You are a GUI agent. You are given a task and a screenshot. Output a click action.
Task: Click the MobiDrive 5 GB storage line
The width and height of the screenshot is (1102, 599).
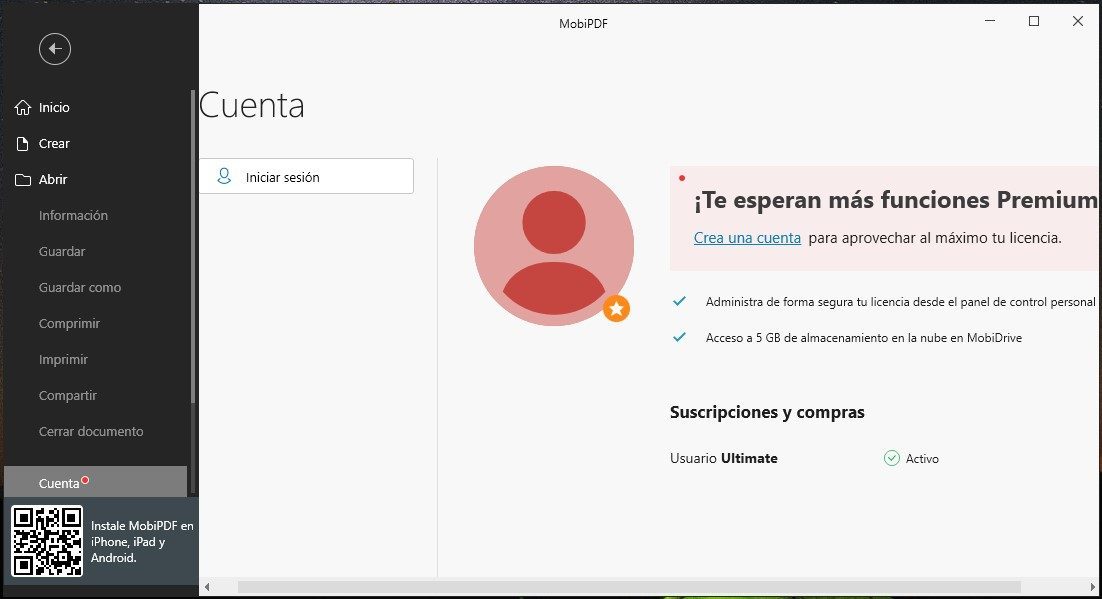[x=864, y=337]
